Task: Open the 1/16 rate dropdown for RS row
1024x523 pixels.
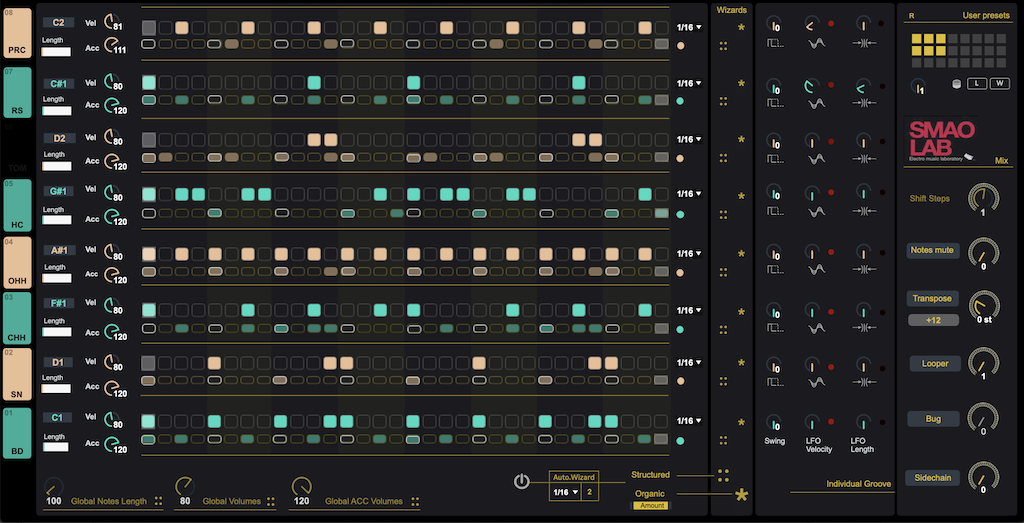Action: coord(689,83)
